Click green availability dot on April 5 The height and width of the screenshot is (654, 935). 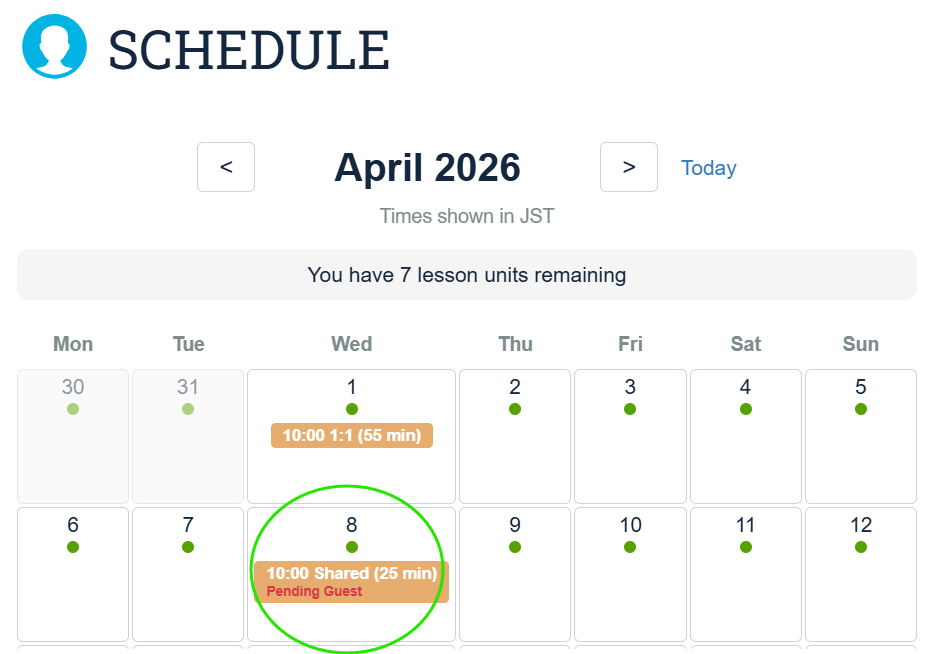point(861,409)
